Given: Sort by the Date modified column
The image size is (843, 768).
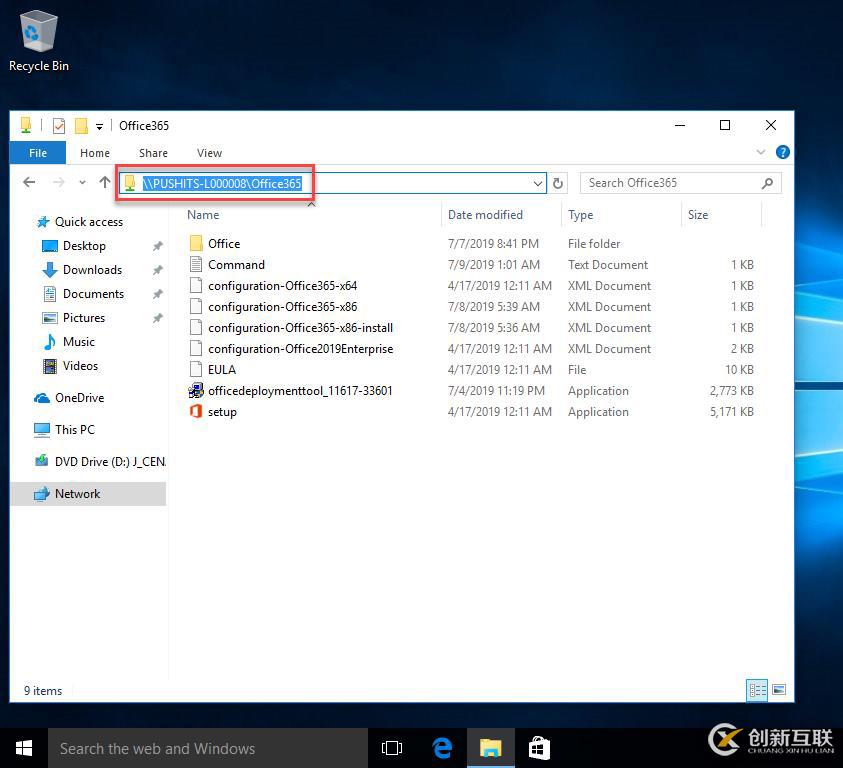Looking at the screenshot, I should [485, 215].
